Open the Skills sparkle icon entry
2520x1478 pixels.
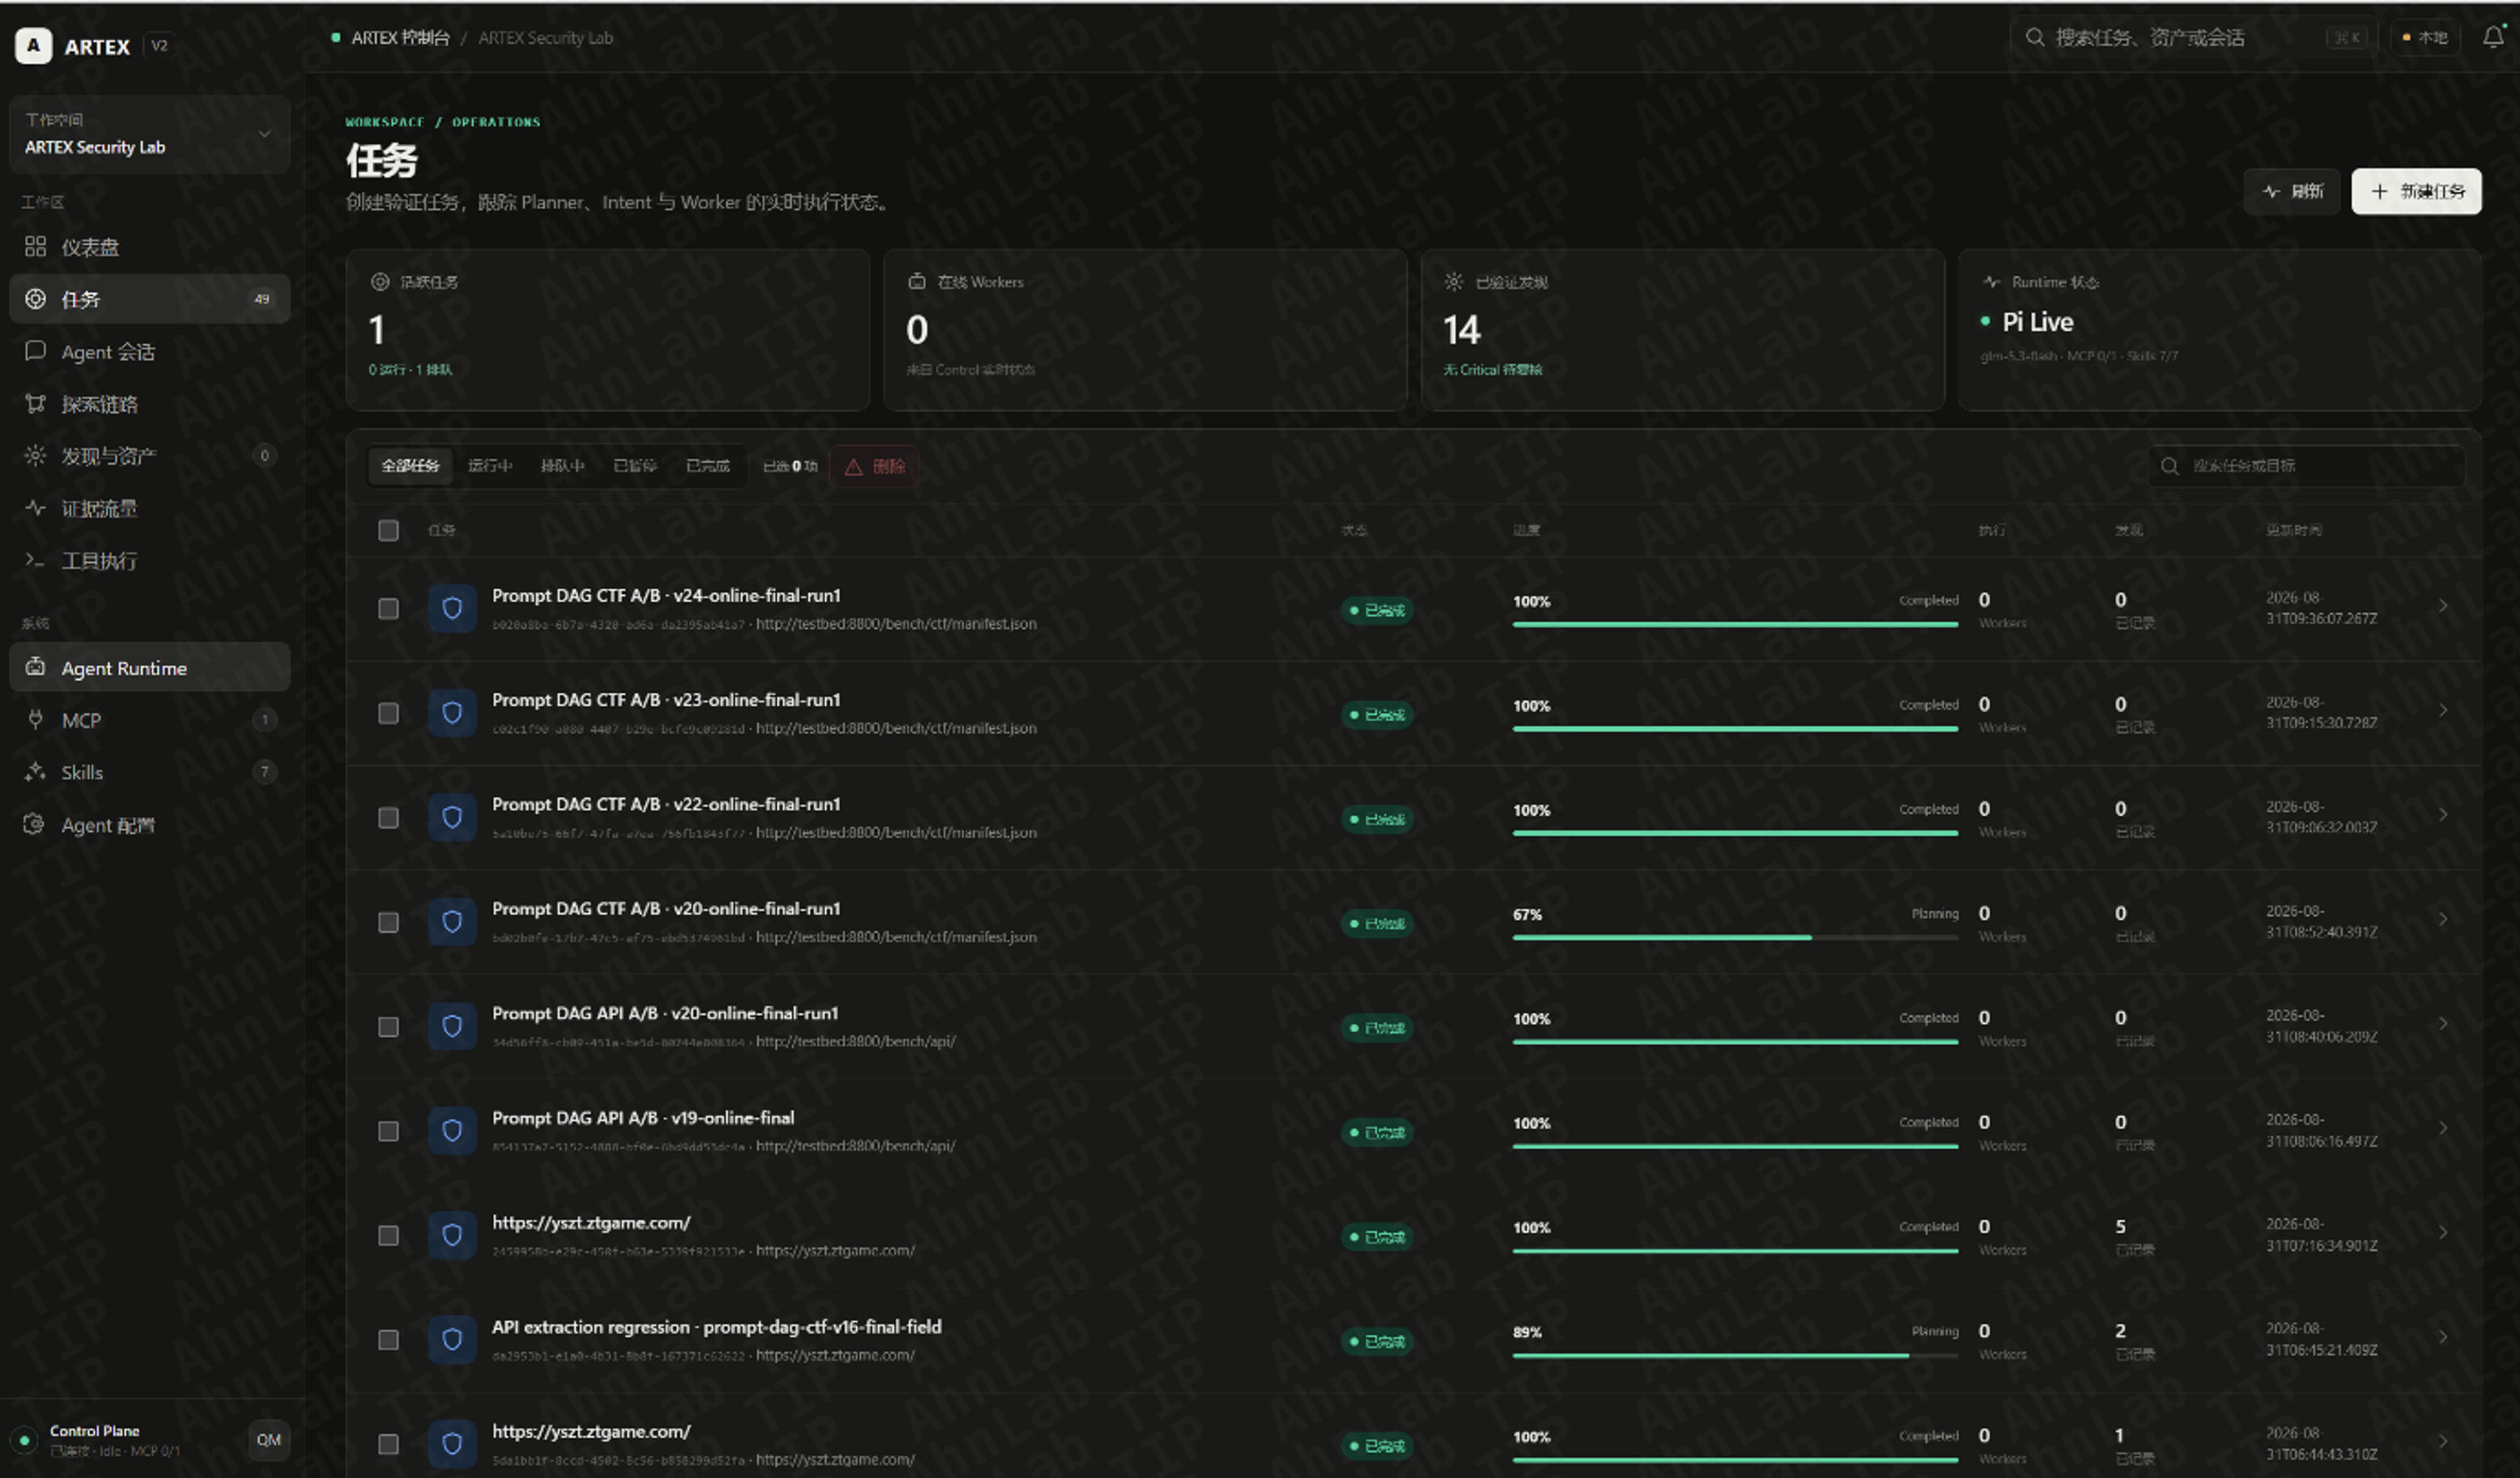tap(35, 771)
